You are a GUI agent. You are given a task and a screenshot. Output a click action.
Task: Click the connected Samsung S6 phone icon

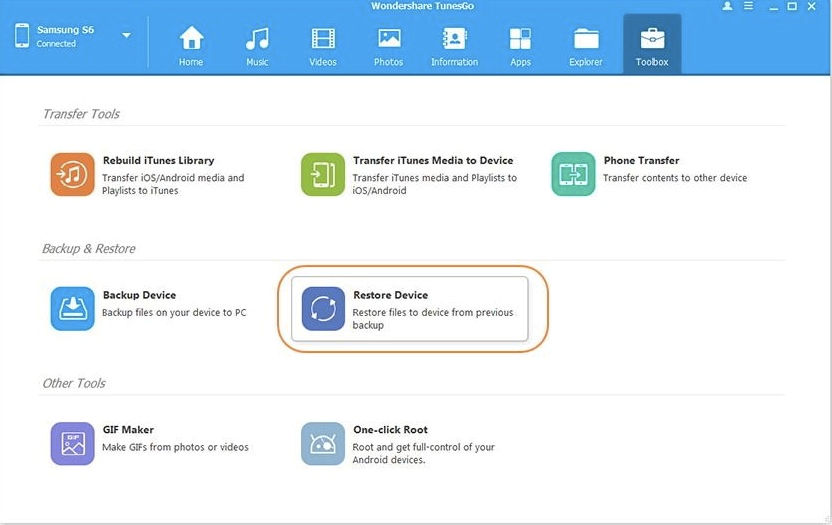22,36
